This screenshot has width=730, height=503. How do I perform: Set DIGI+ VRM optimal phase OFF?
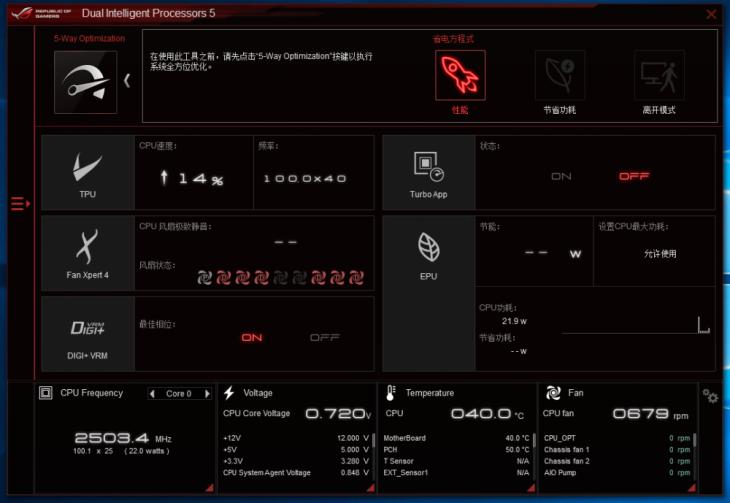click(x=325, y=337)
